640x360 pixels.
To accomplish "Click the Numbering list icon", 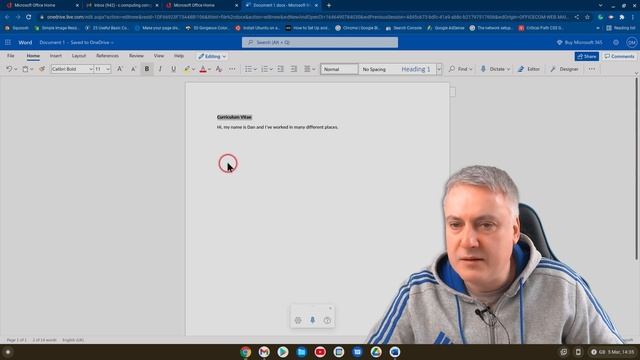I will [x=264, y=69].
